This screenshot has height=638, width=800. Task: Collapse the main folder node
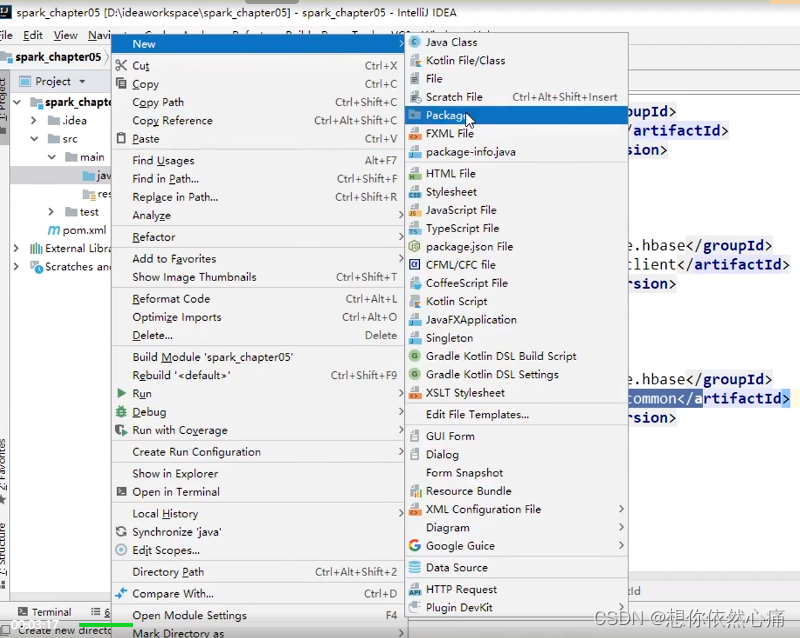(x=52, y=157)
